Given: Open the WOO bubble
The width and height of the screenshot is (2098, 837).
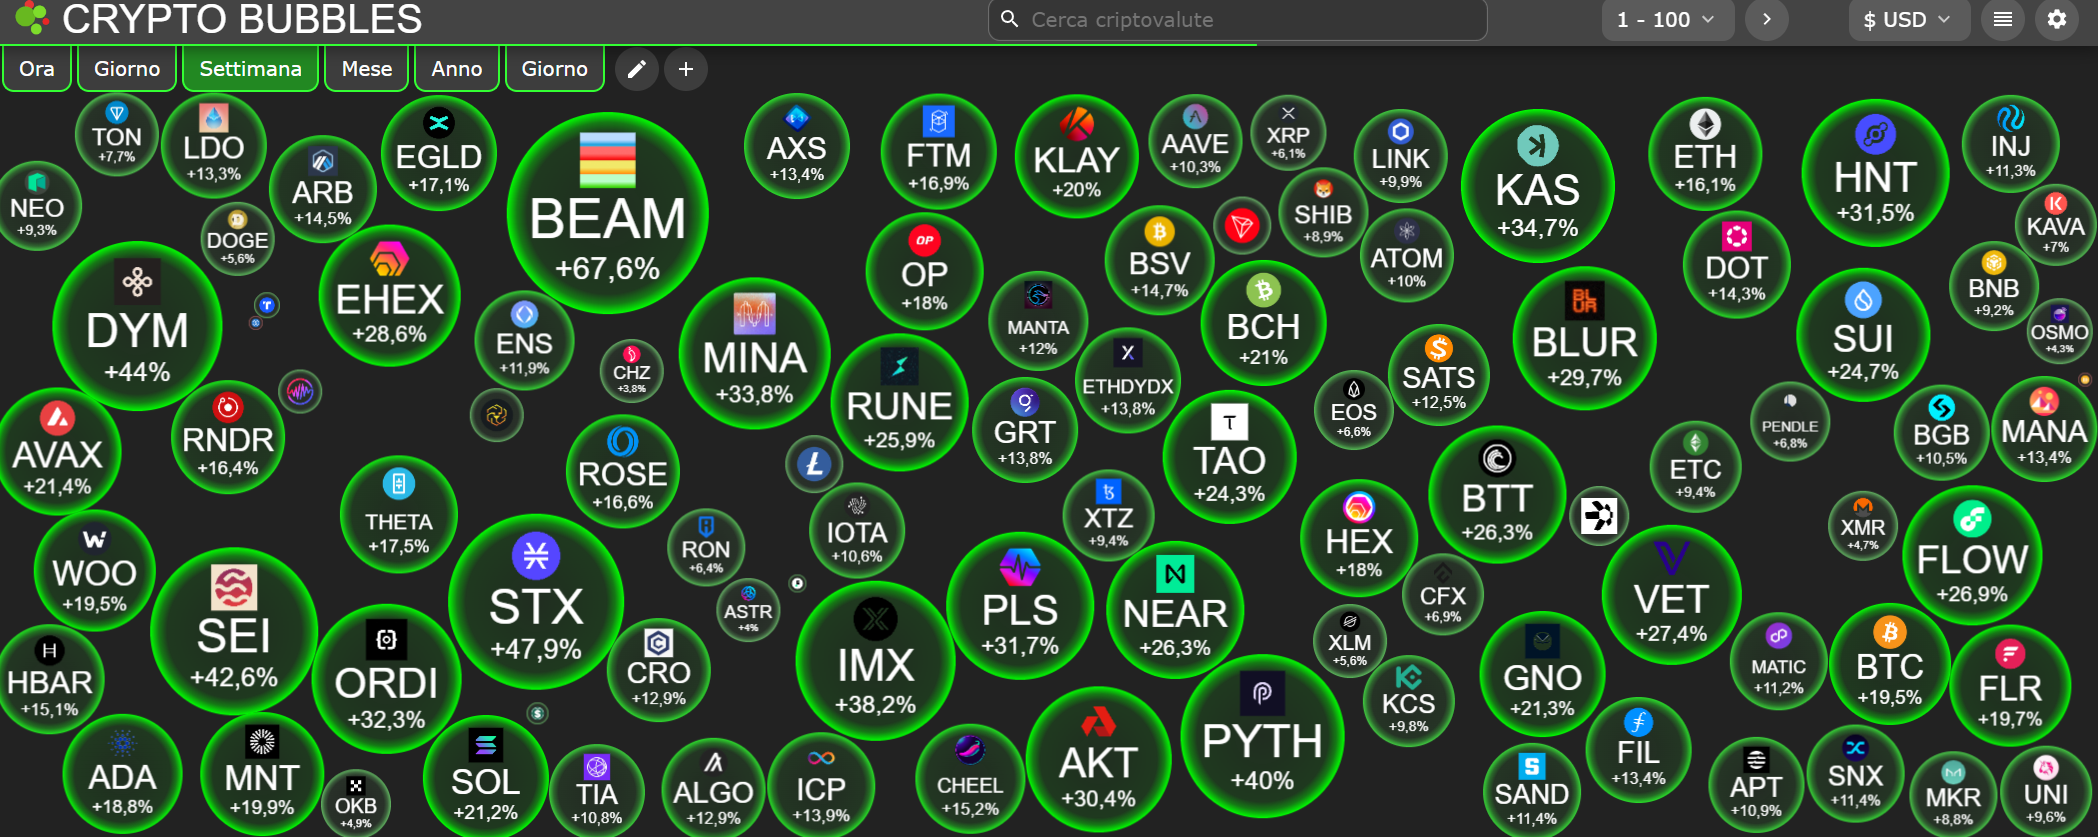Looking at the screenshot, I should (95, 570).
